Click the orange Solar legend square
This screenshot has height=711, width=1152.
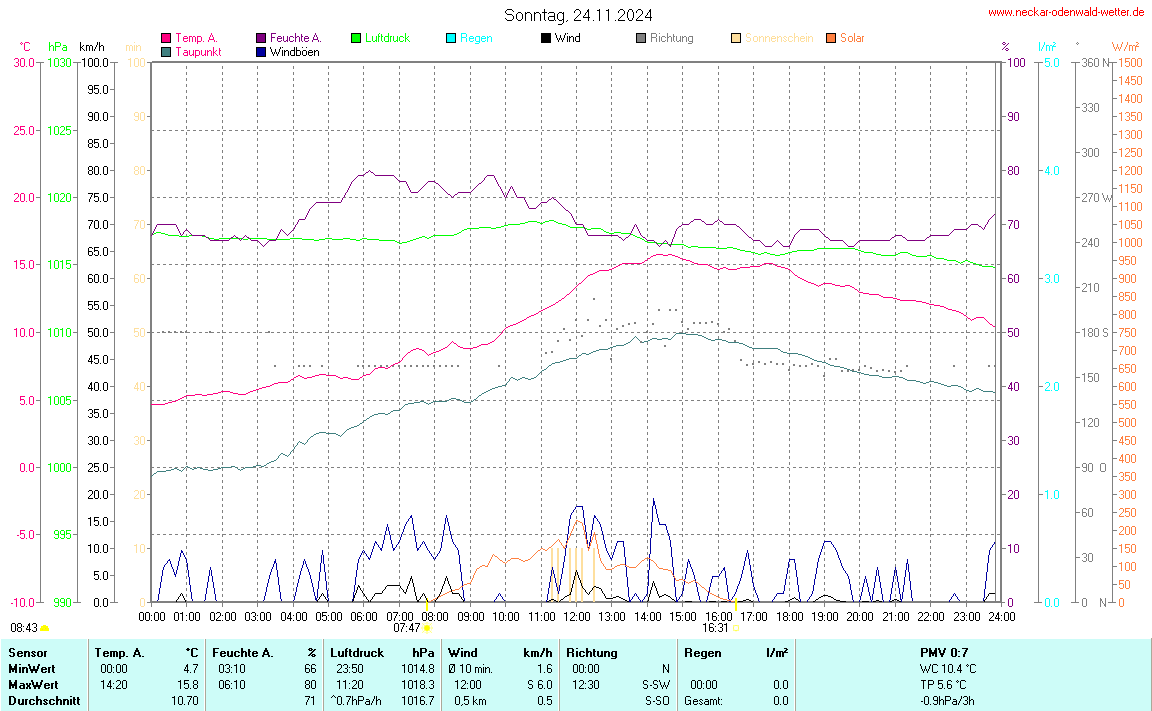[831, 38]
